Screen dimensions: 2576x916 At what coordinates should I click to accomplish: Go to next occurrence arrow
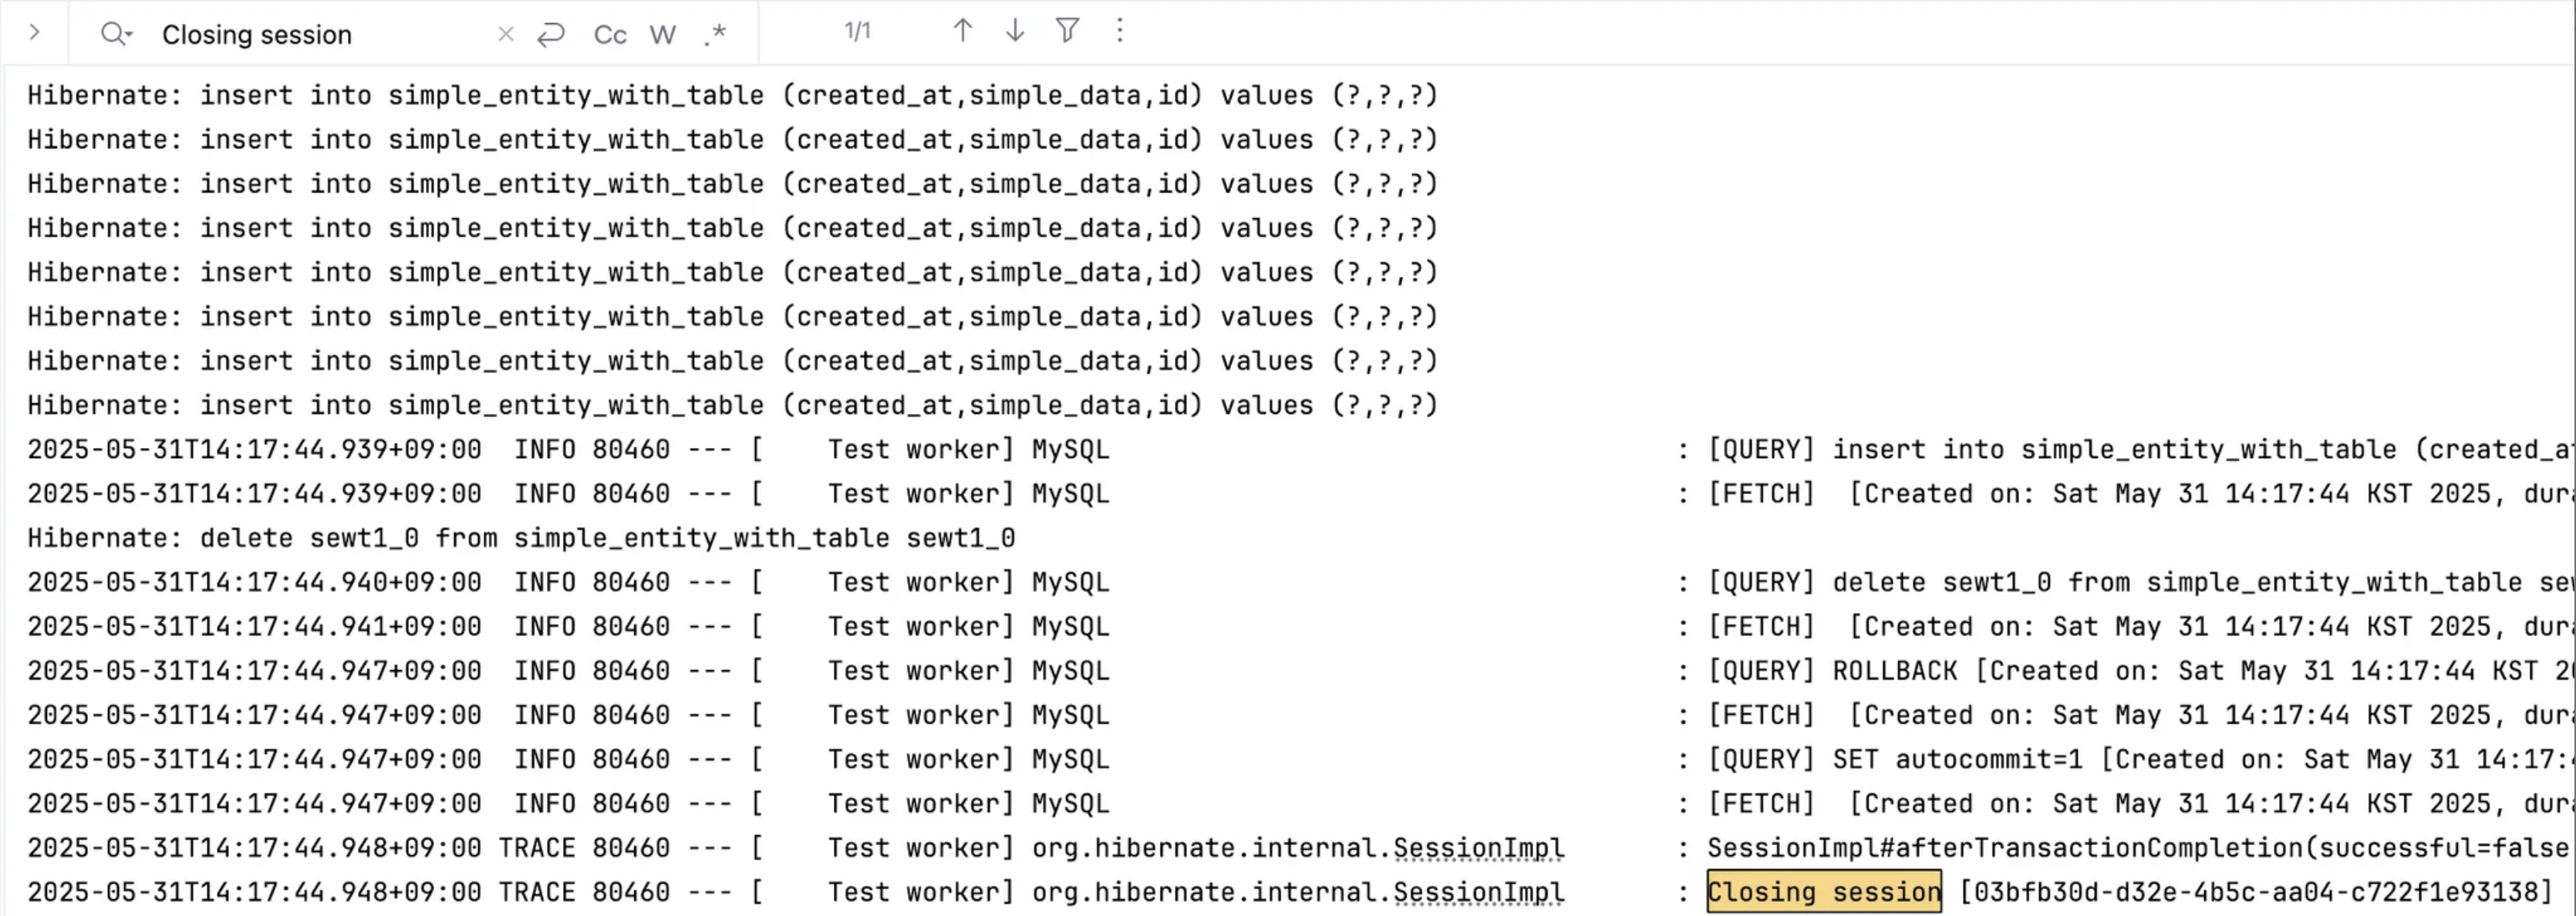point(1014,31)
